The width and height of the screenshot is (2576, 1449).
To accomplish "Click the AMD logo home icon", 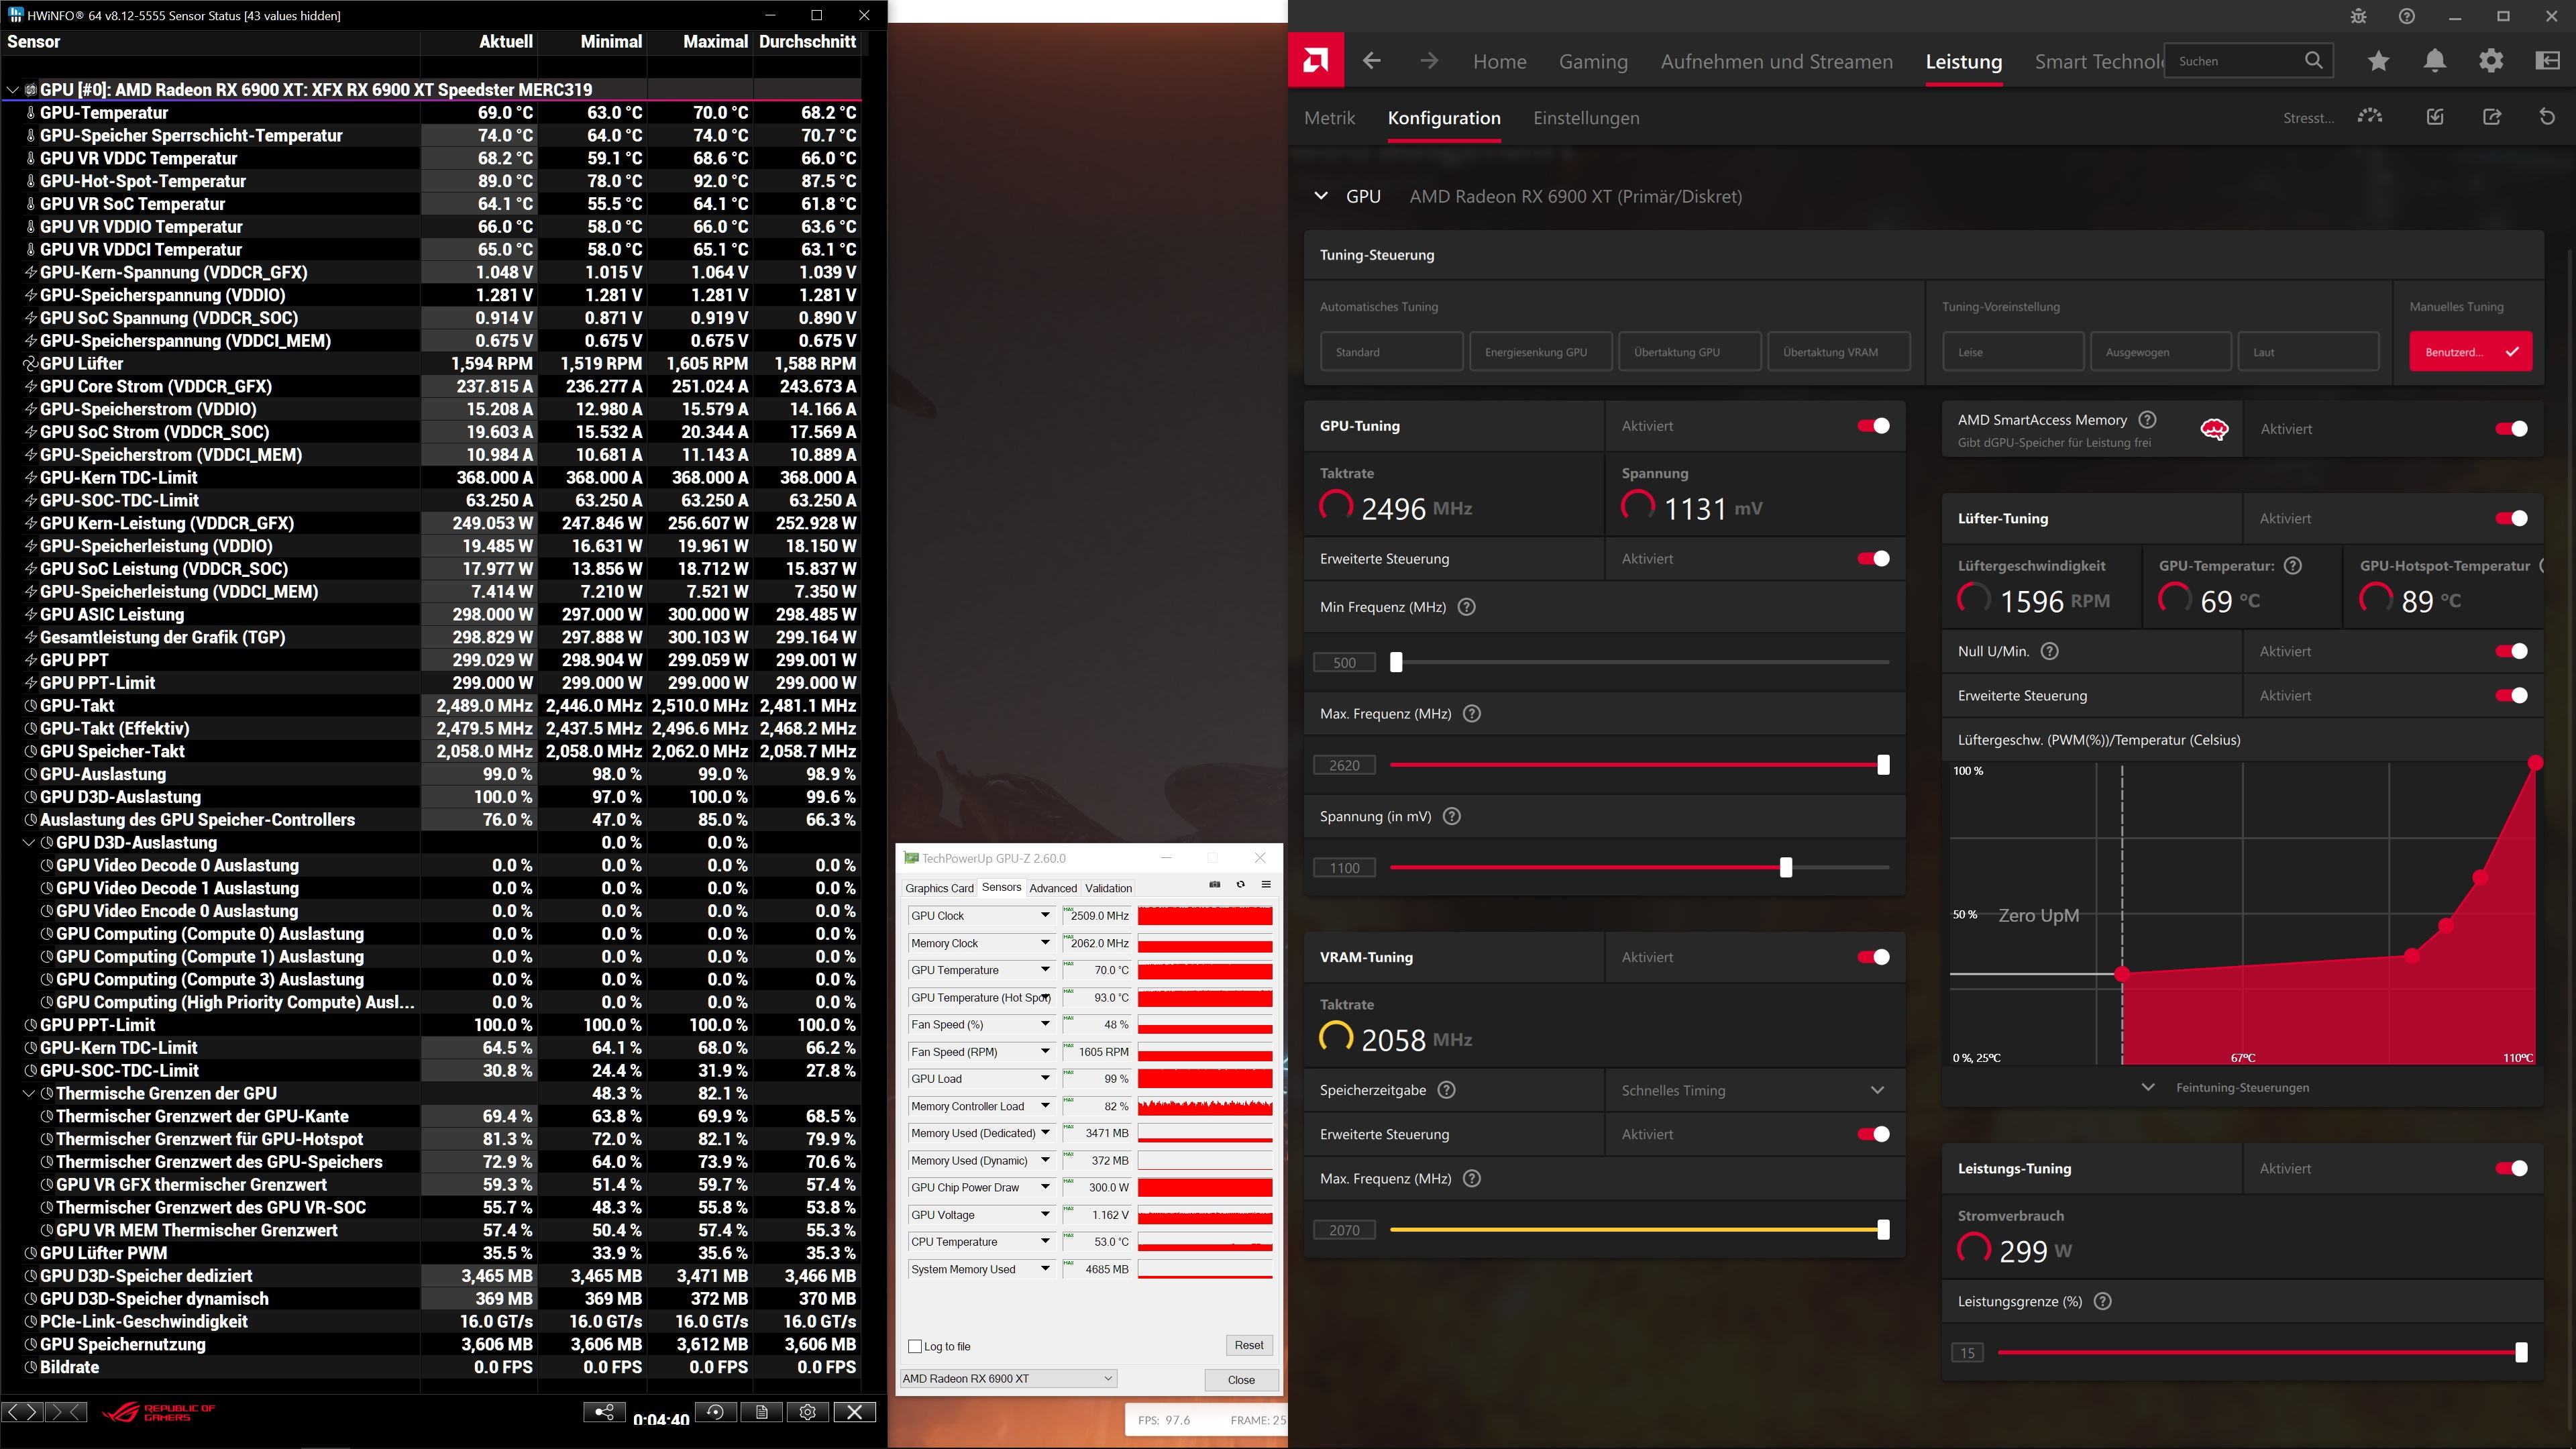I will [1316, 61].
